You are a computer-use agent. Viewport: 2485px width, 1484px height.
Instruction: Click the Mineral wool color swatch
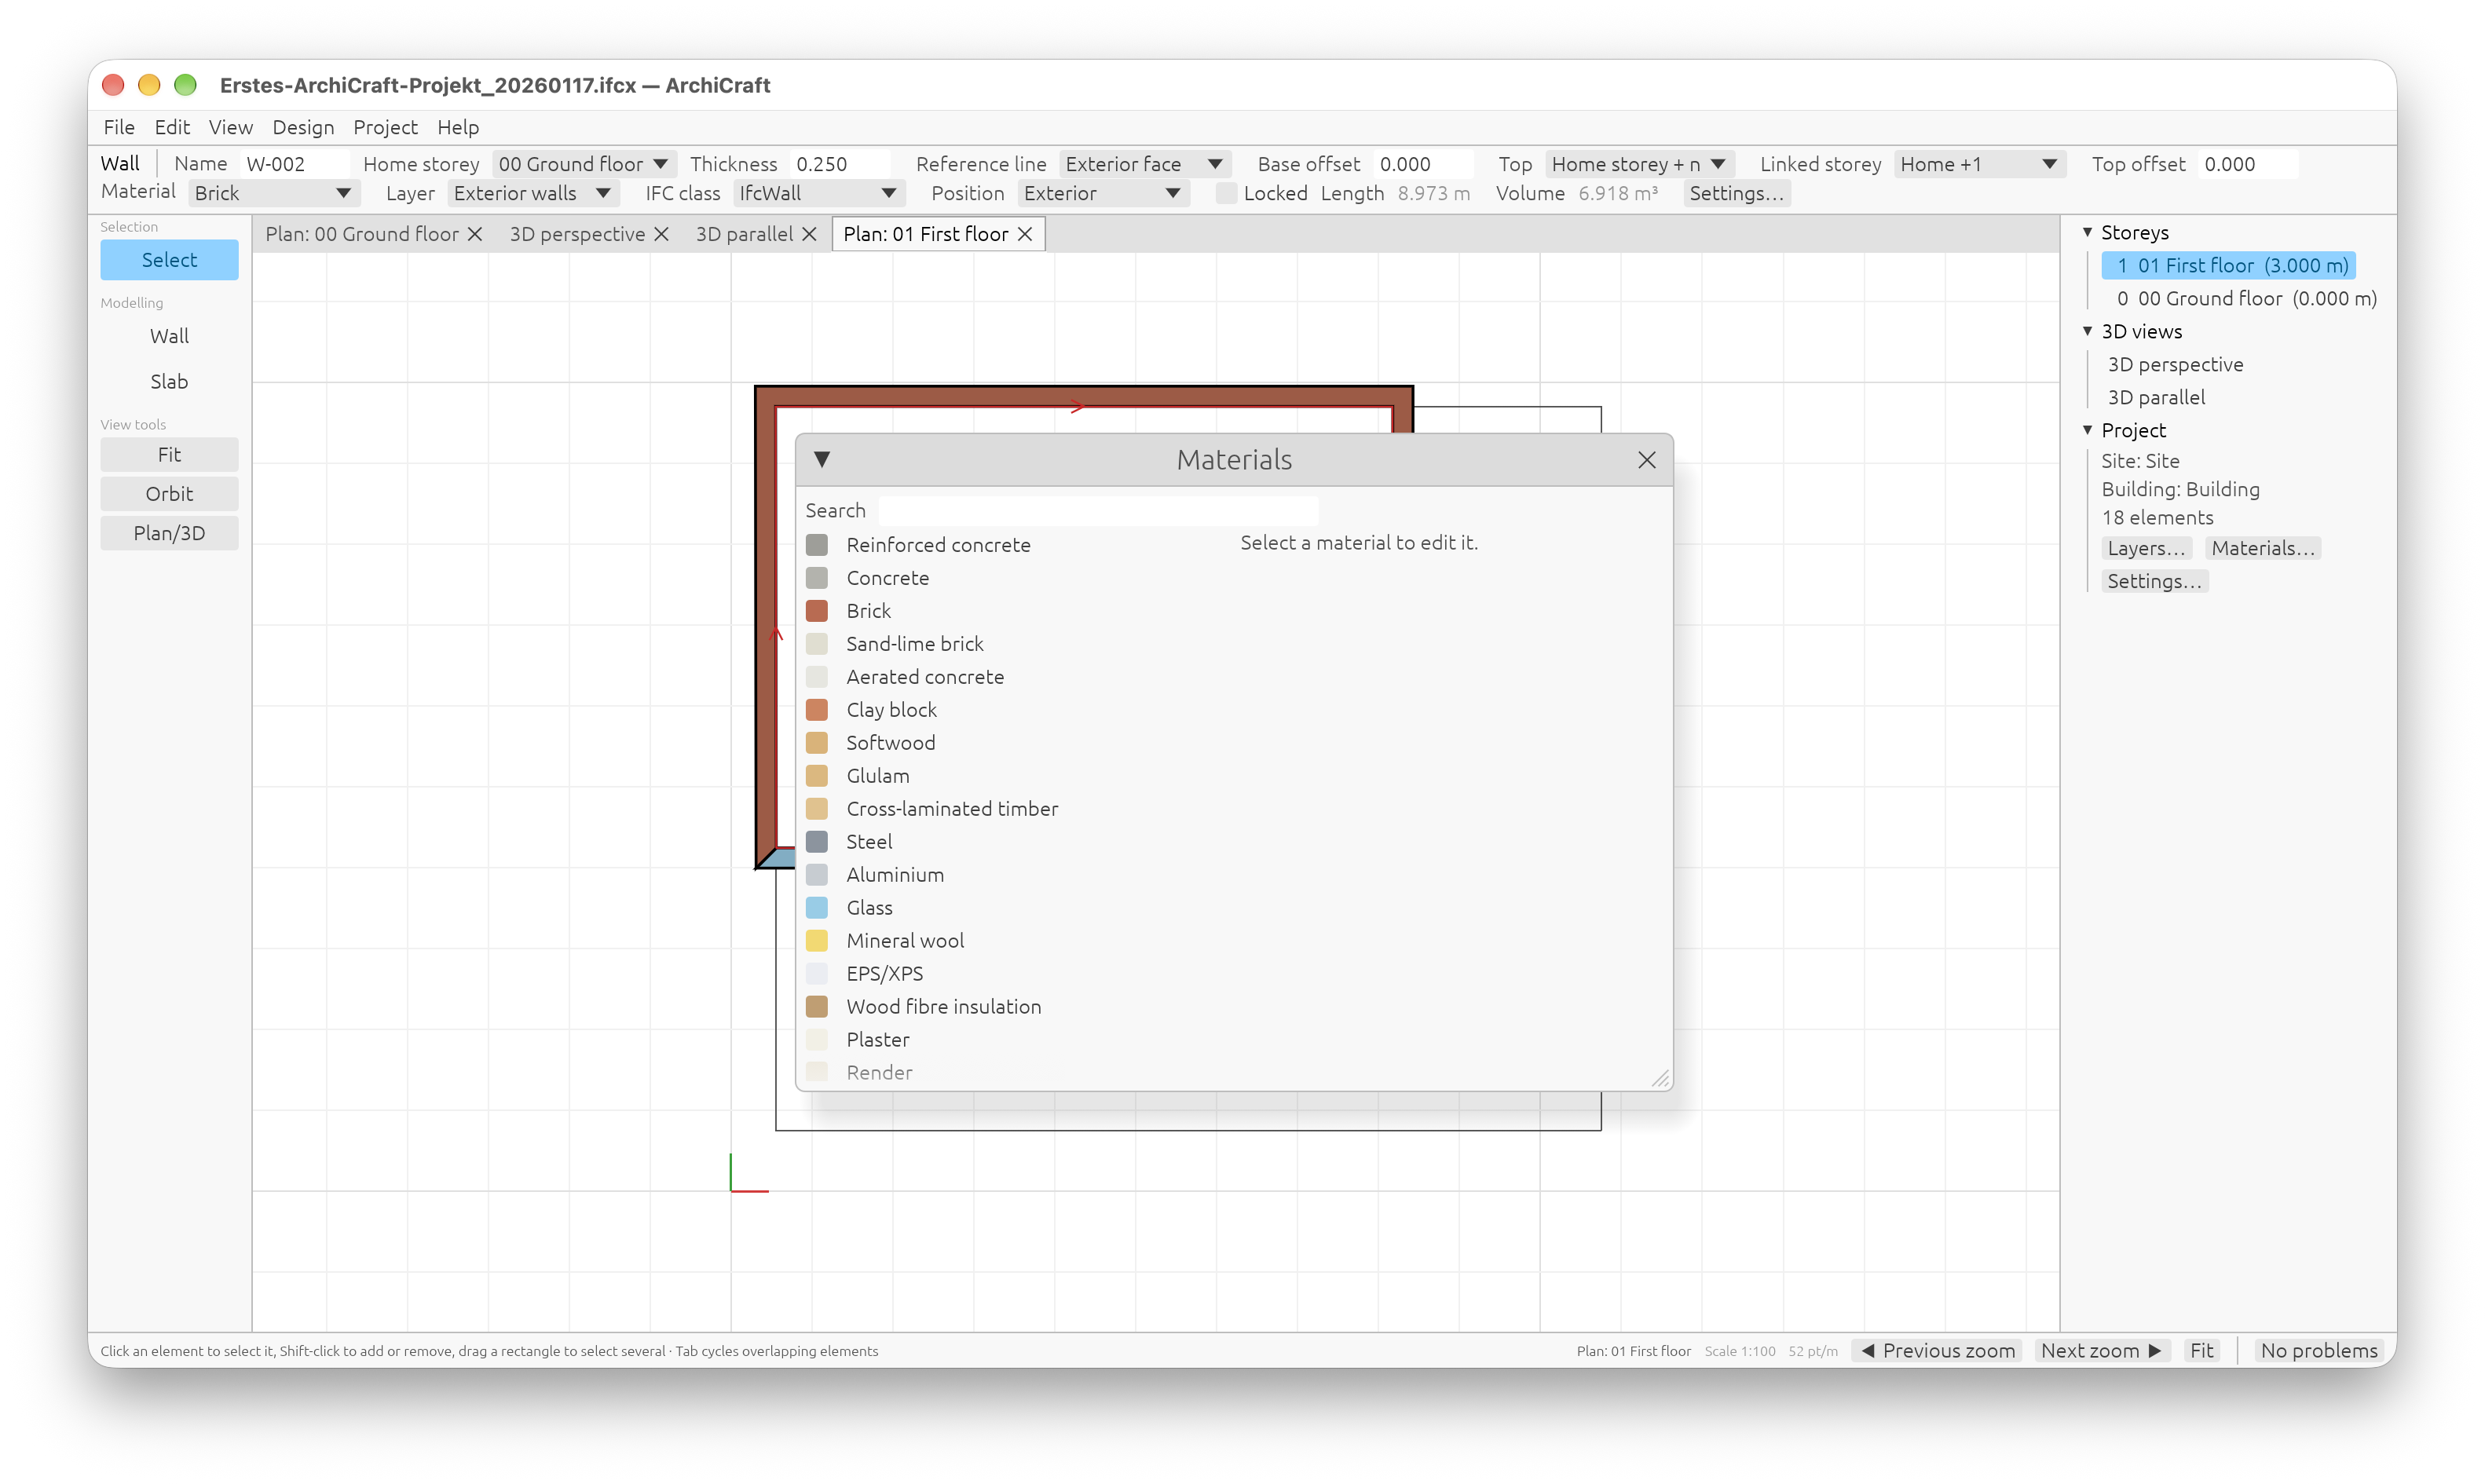point(817,941)
